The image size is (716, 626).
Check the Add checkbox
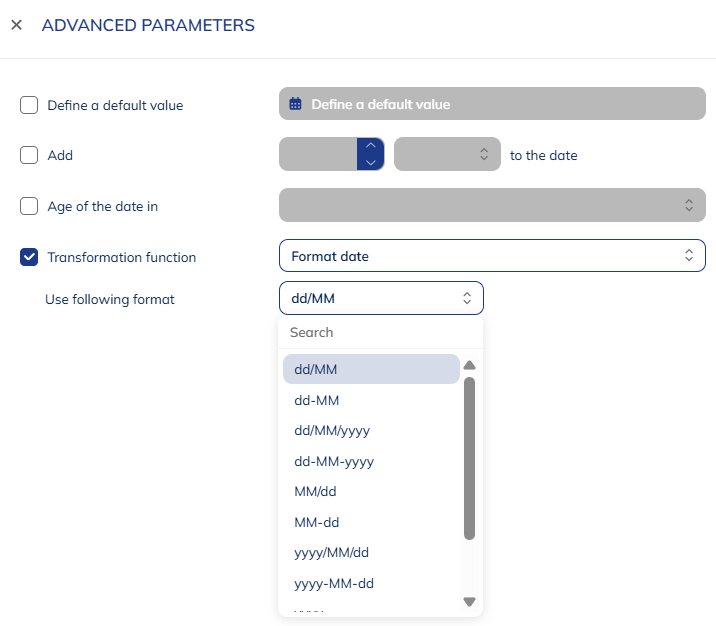pyautogui.click(x=29, y=155)
